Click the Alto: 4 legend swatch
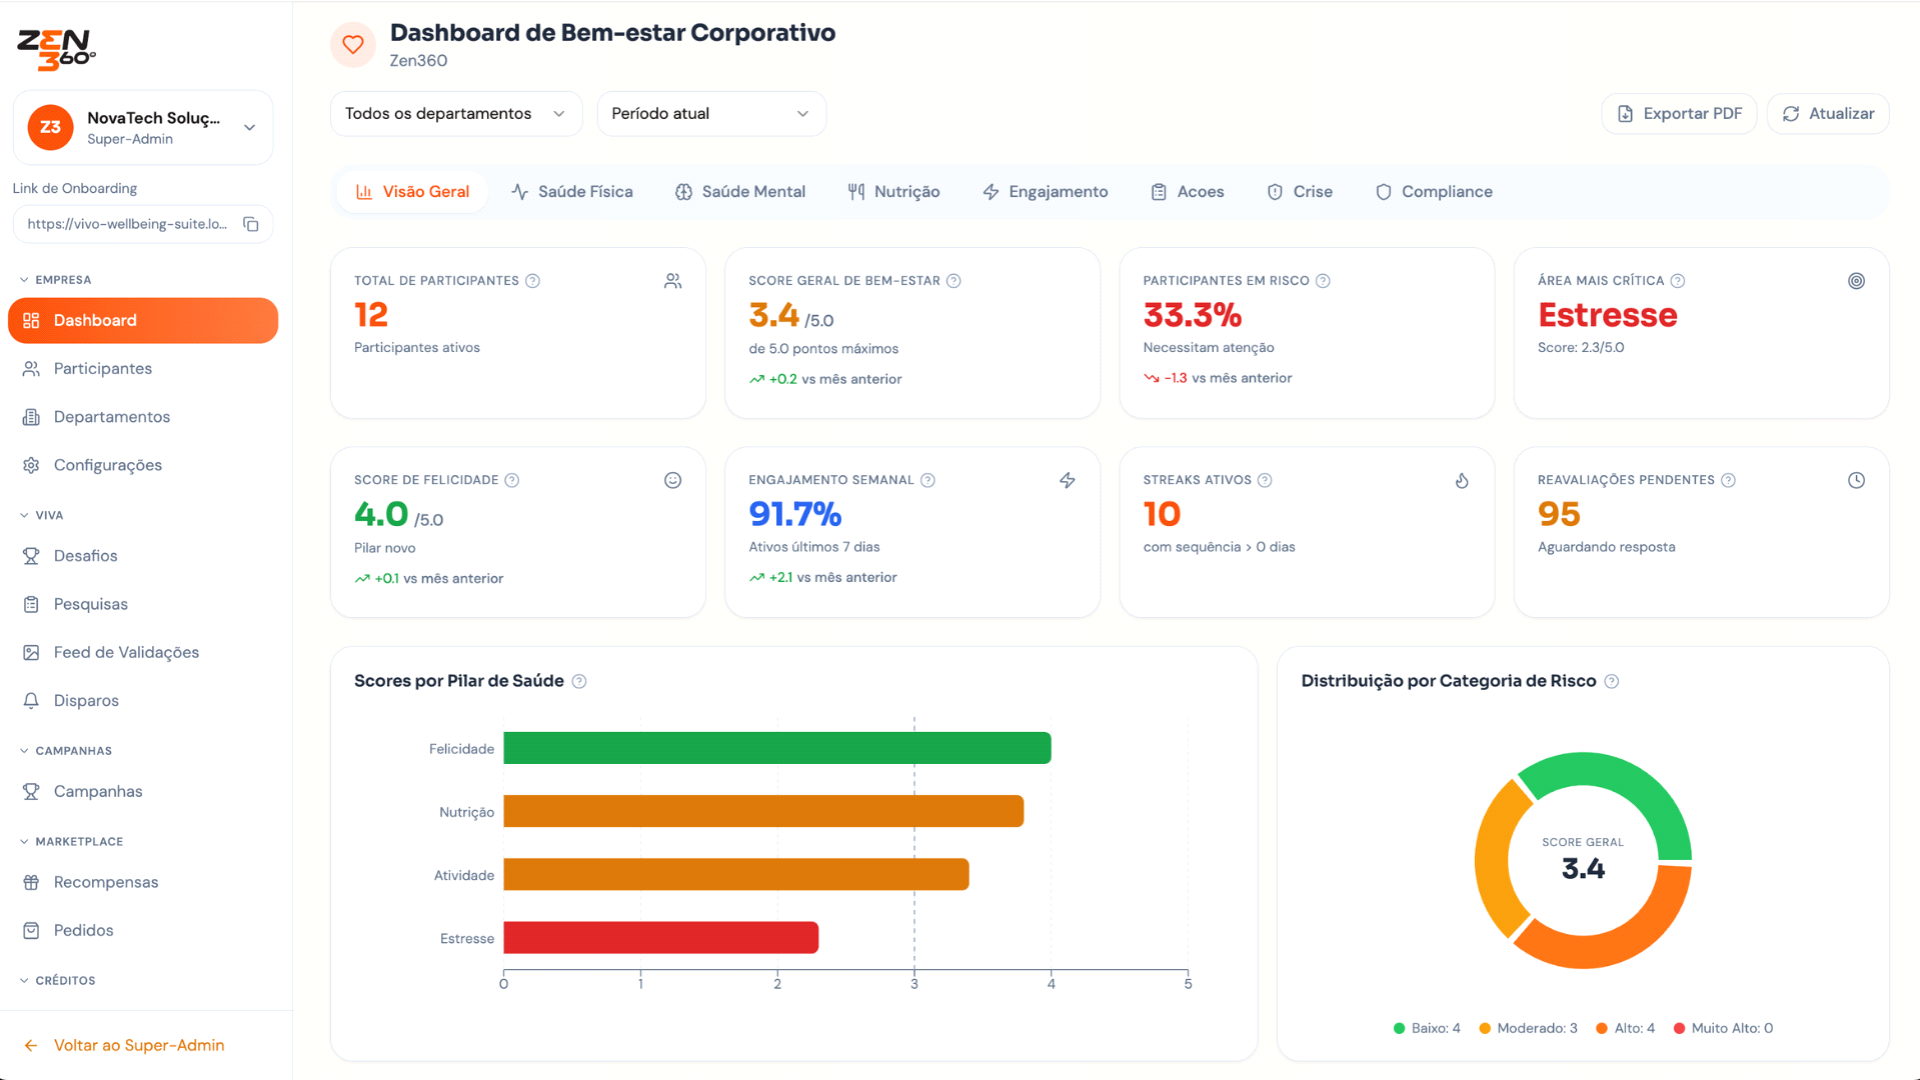 tap(1602, 1028)
